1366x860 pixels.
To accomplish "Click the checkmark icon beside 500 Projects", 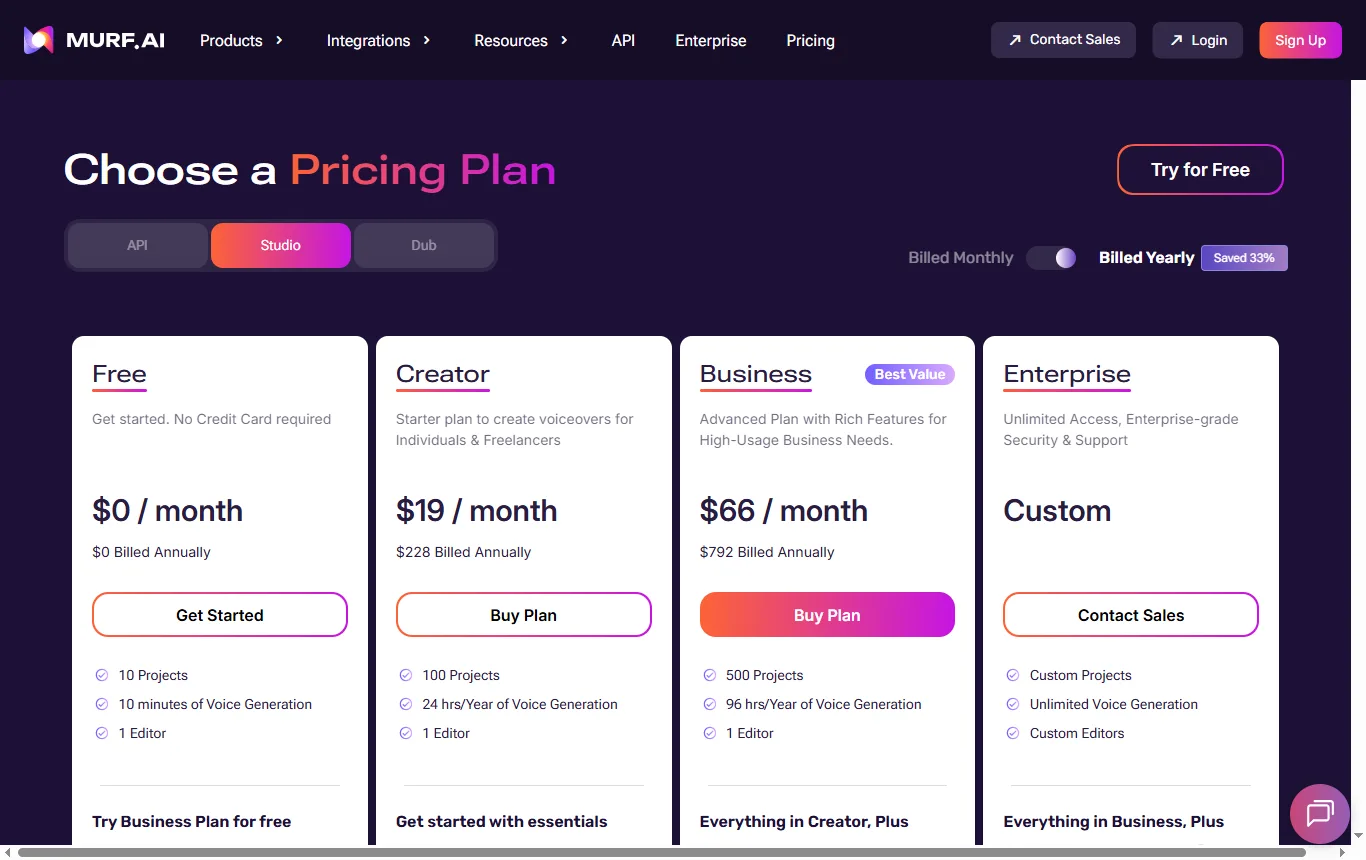I will (x=709, y=675).
